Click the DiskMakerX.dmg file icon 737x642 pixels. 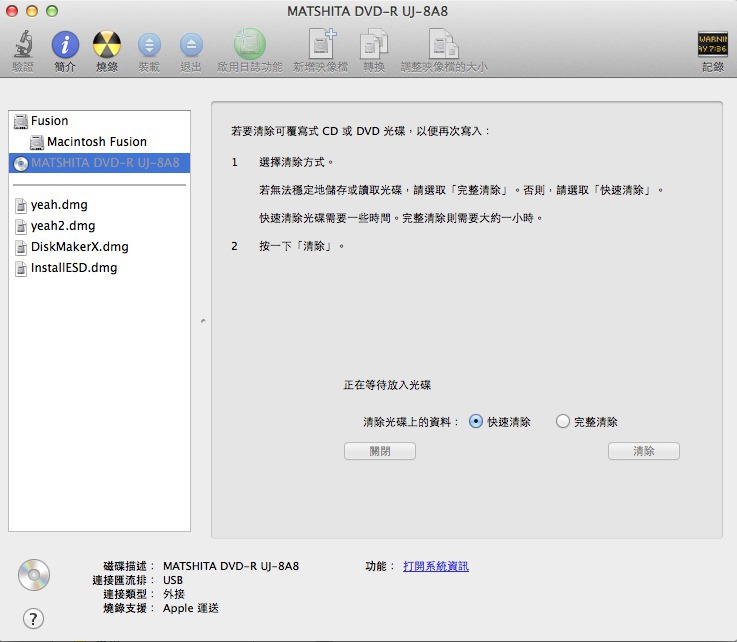coord(21,248)
